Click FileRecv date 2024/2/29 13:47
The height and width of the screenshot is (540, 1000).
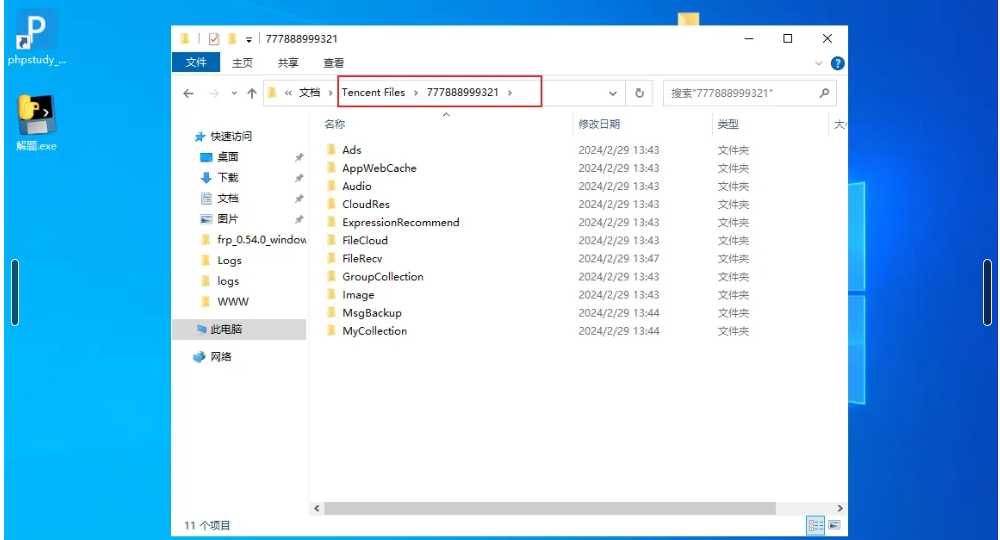tap(619, 258)
